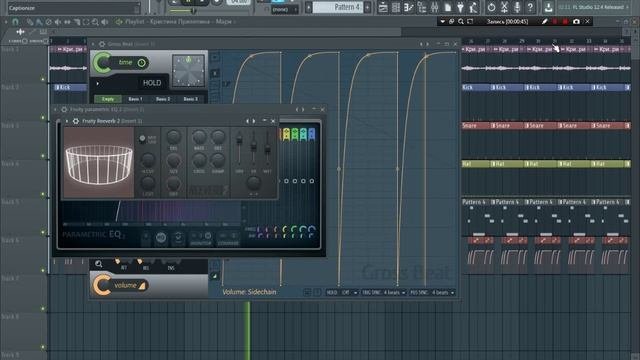Image resolution: width=640 pixels, height=360 pixels.
Task: Go to previous preset in Fruity Reeverb 2
Action: [247, 121]
